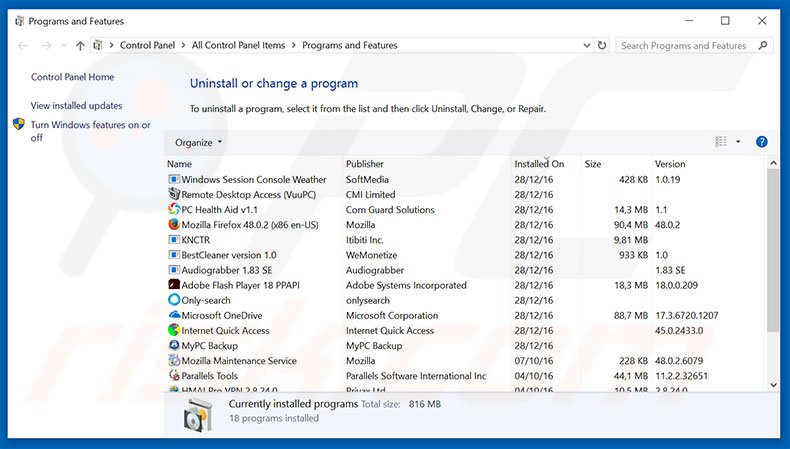Click the BestCleaner version 1.0 icon
The image size is (790, 449).
pyautogui.click(x=174, y=254)
